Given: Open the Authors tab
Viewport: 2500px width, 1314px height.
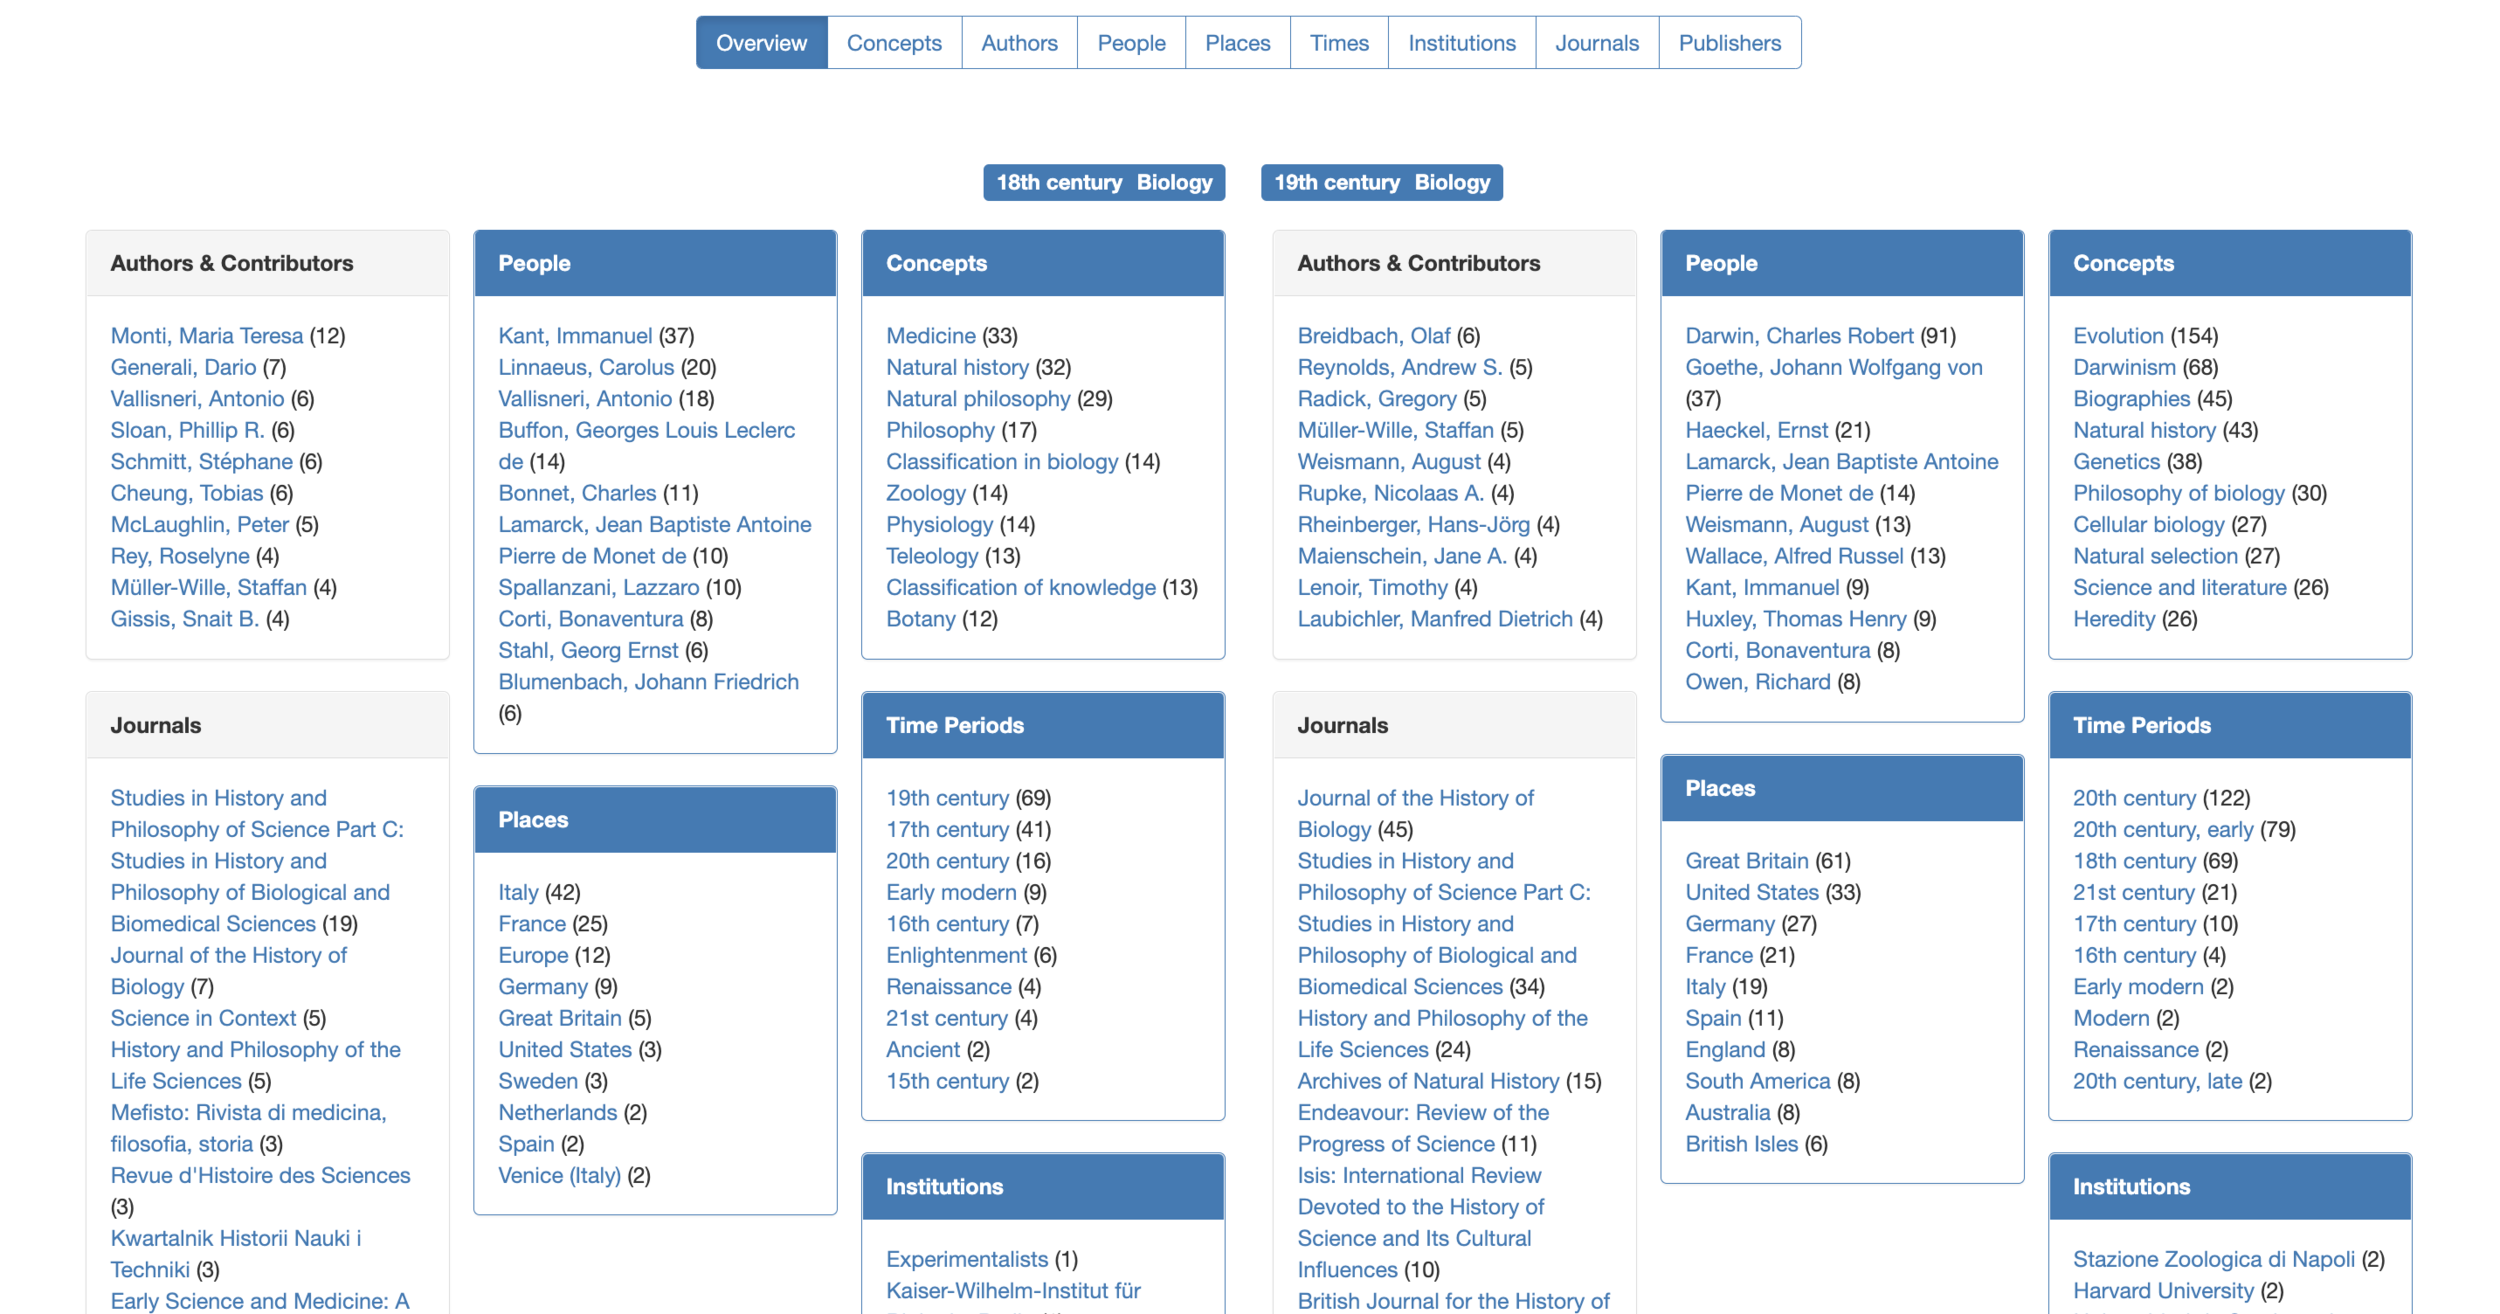Looking at the screenshot, I should point(1019,43).
